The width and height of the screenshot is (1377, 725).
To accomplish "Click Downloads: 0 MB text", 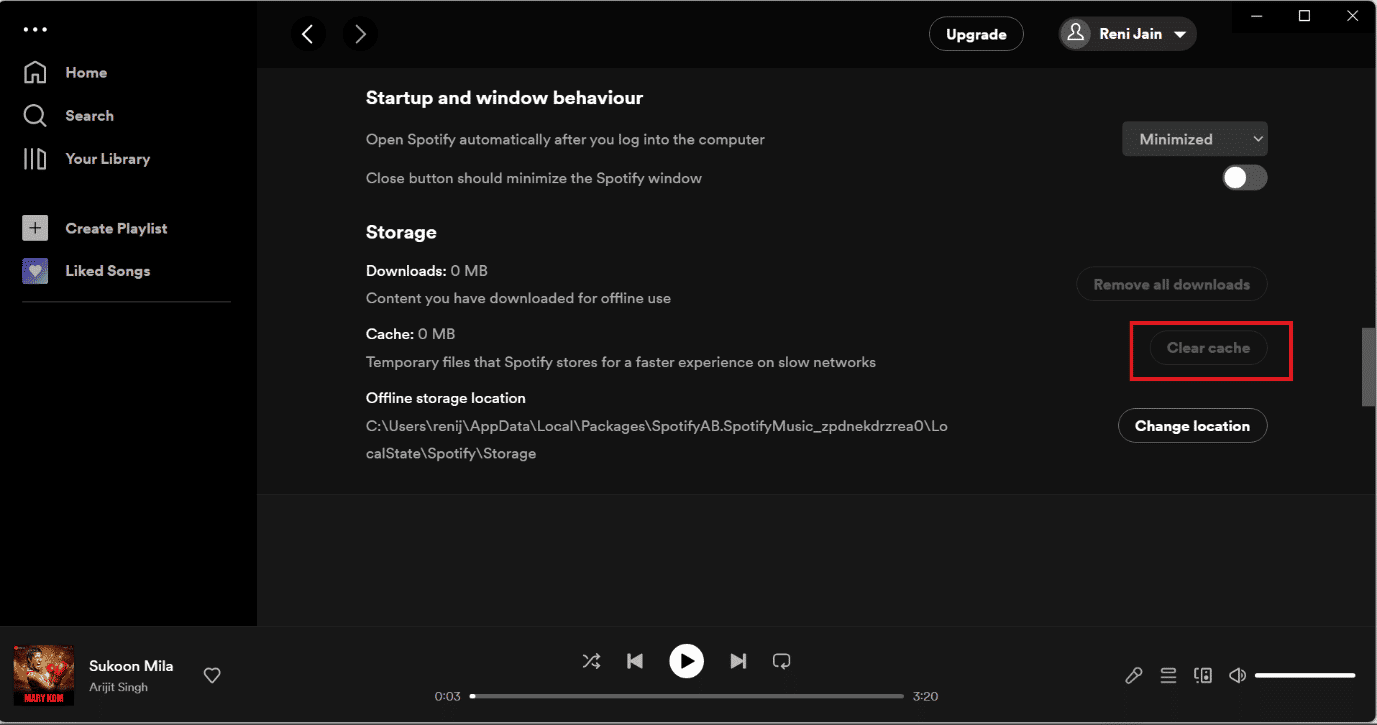I will tap(427, 271).
